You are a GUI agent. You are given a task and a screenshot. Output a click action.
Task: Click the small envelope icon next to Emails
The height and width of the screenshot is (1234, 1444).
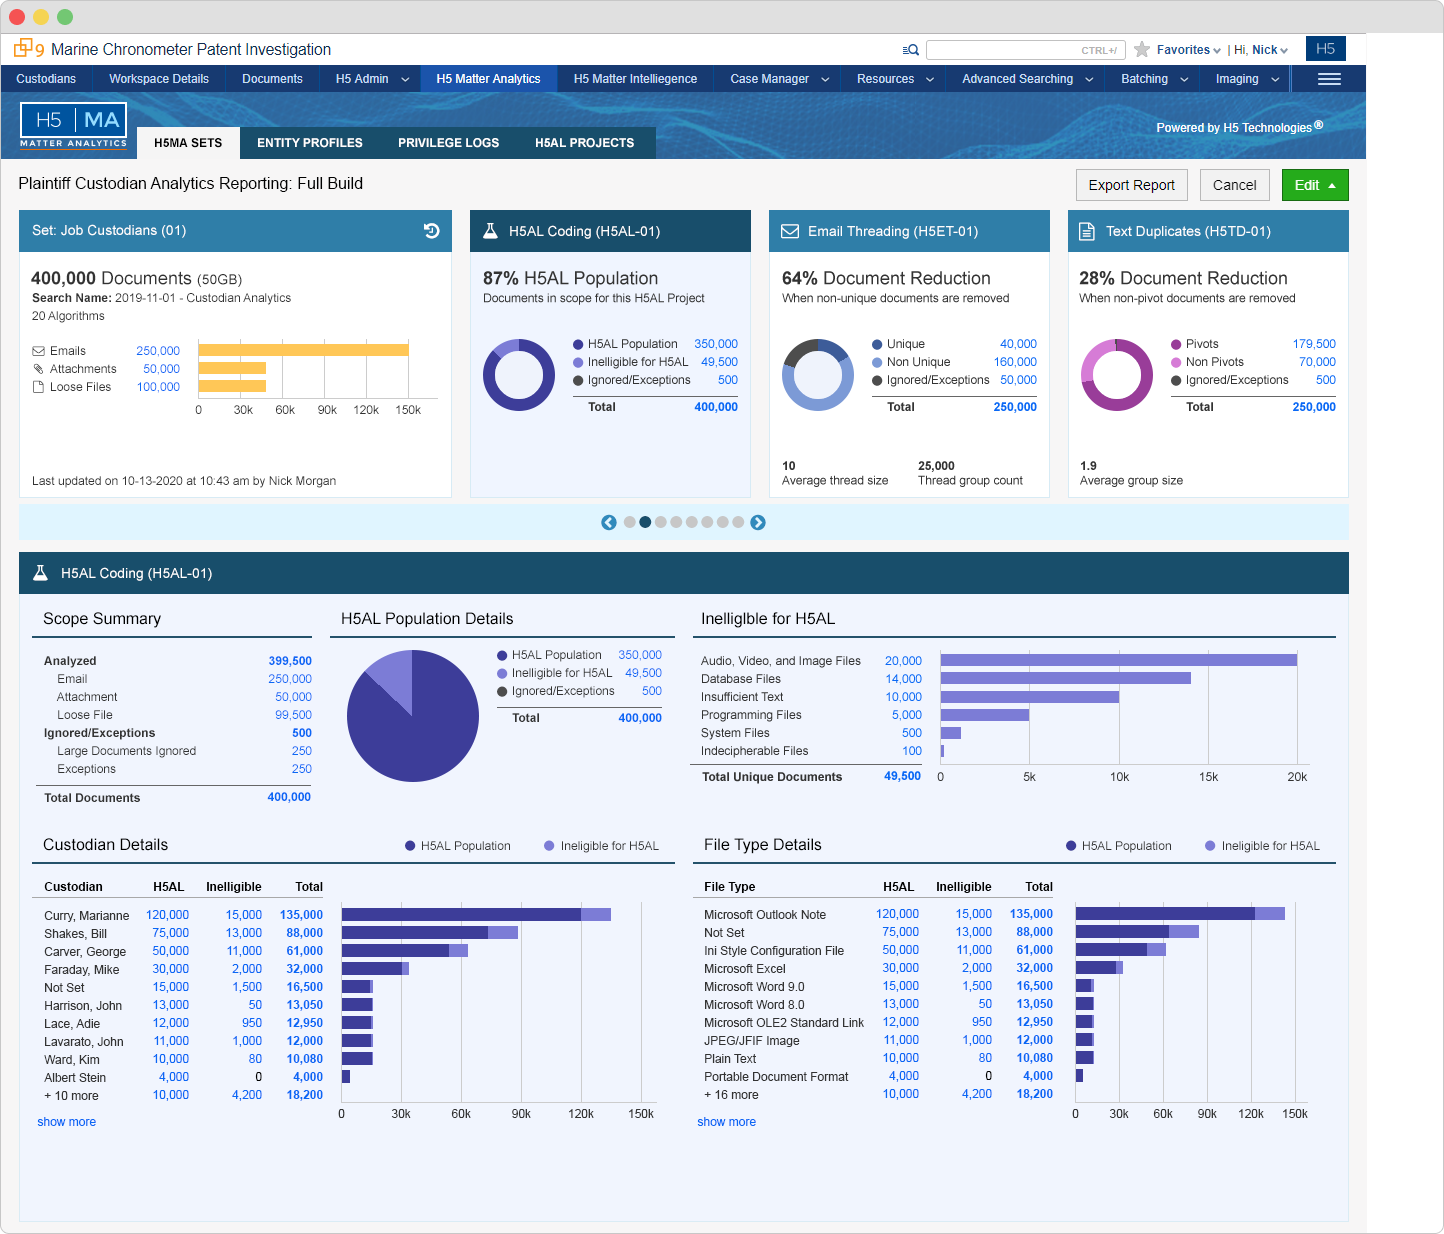pyautogui.click(x=39, y=351)
